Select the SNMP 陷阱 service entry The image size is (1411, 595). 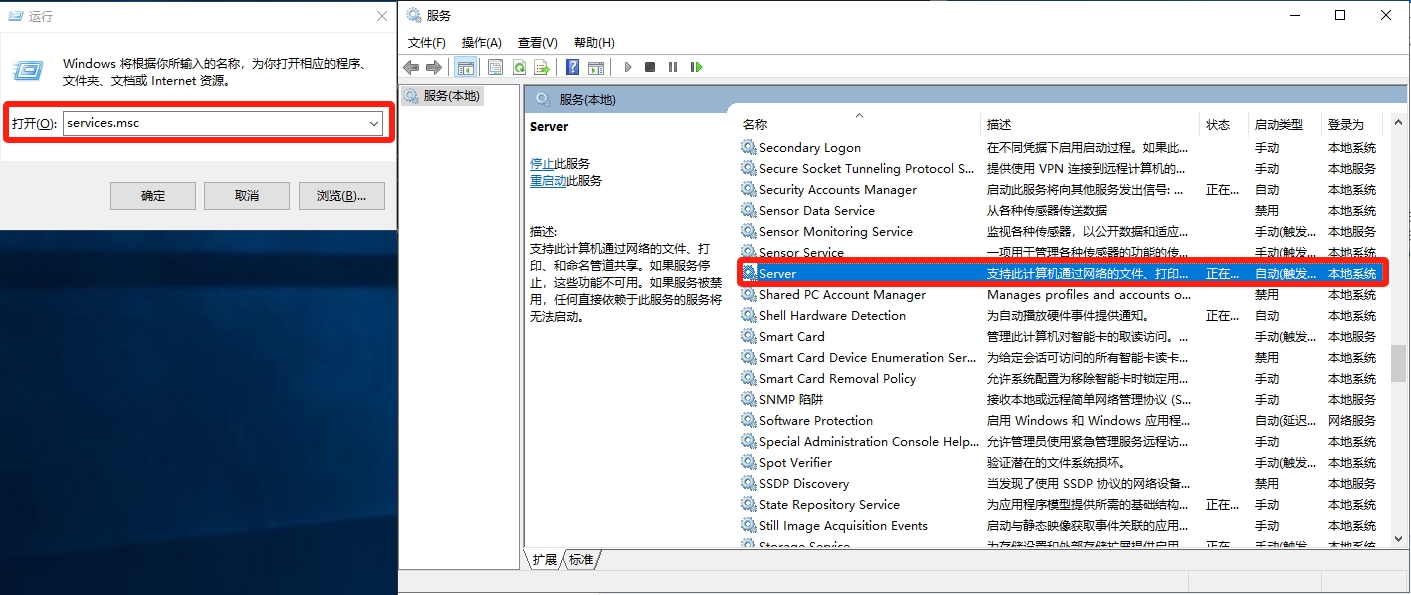click(x=790, y=399)
